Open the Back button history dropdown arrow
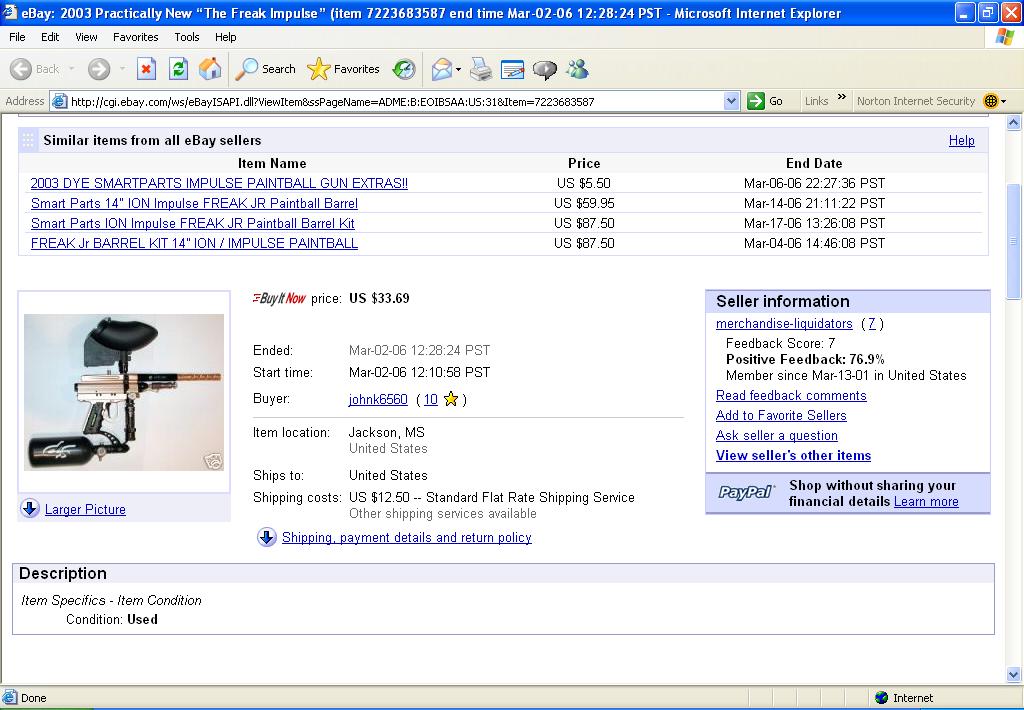The height and width of the screenshot is (710, 1024). [x=71, y=69]
